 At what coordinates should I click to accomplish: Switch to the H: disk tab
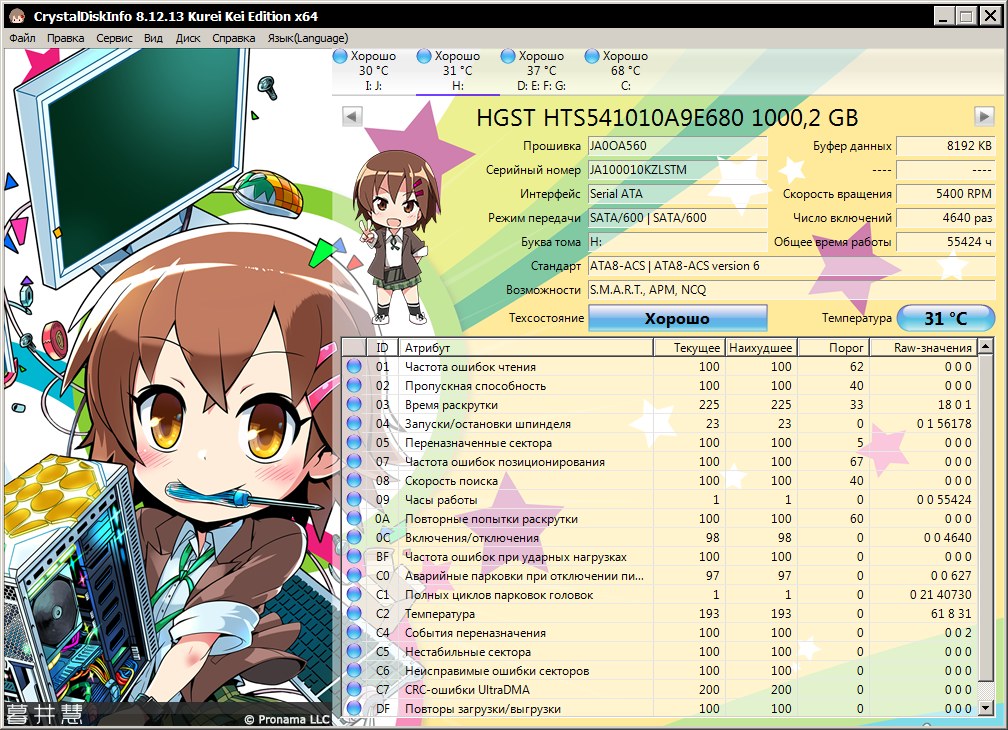pos(457,71)
